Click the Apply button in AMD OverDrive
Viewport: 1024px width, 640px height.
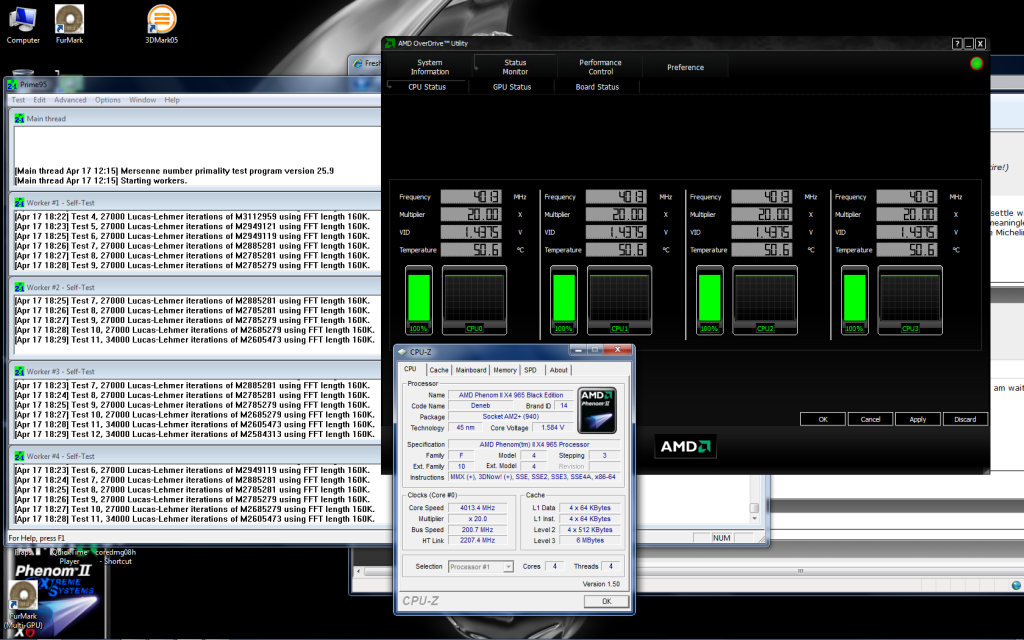tap(917, 419)
